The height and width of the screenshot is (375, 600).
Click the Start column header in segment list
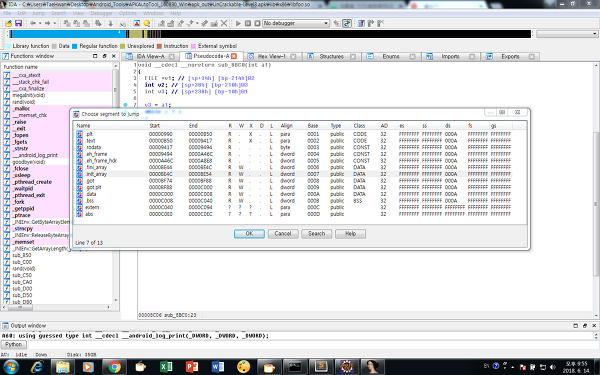coord(167,126)
